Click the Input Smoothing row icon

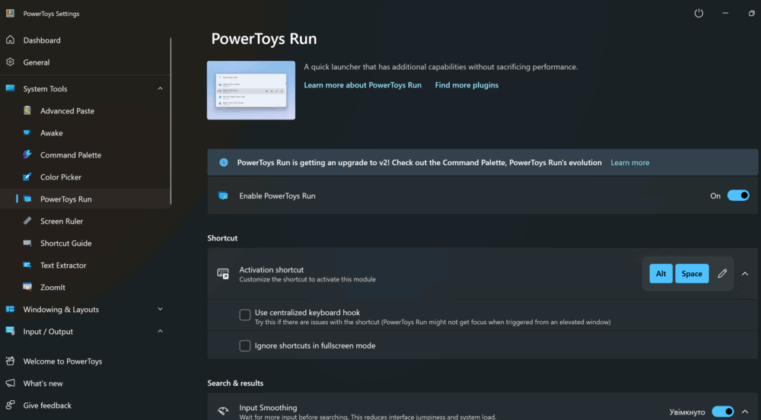click(x=223, y=411)
